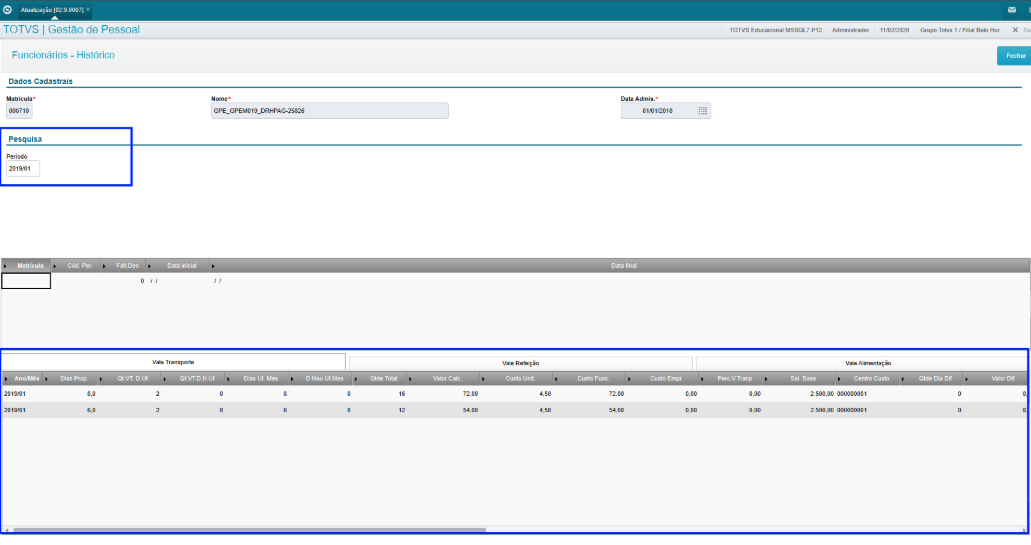Select the first 2019/01 row with 72,00
Viewport: 1031px width, 545px height.
point(514,394)
